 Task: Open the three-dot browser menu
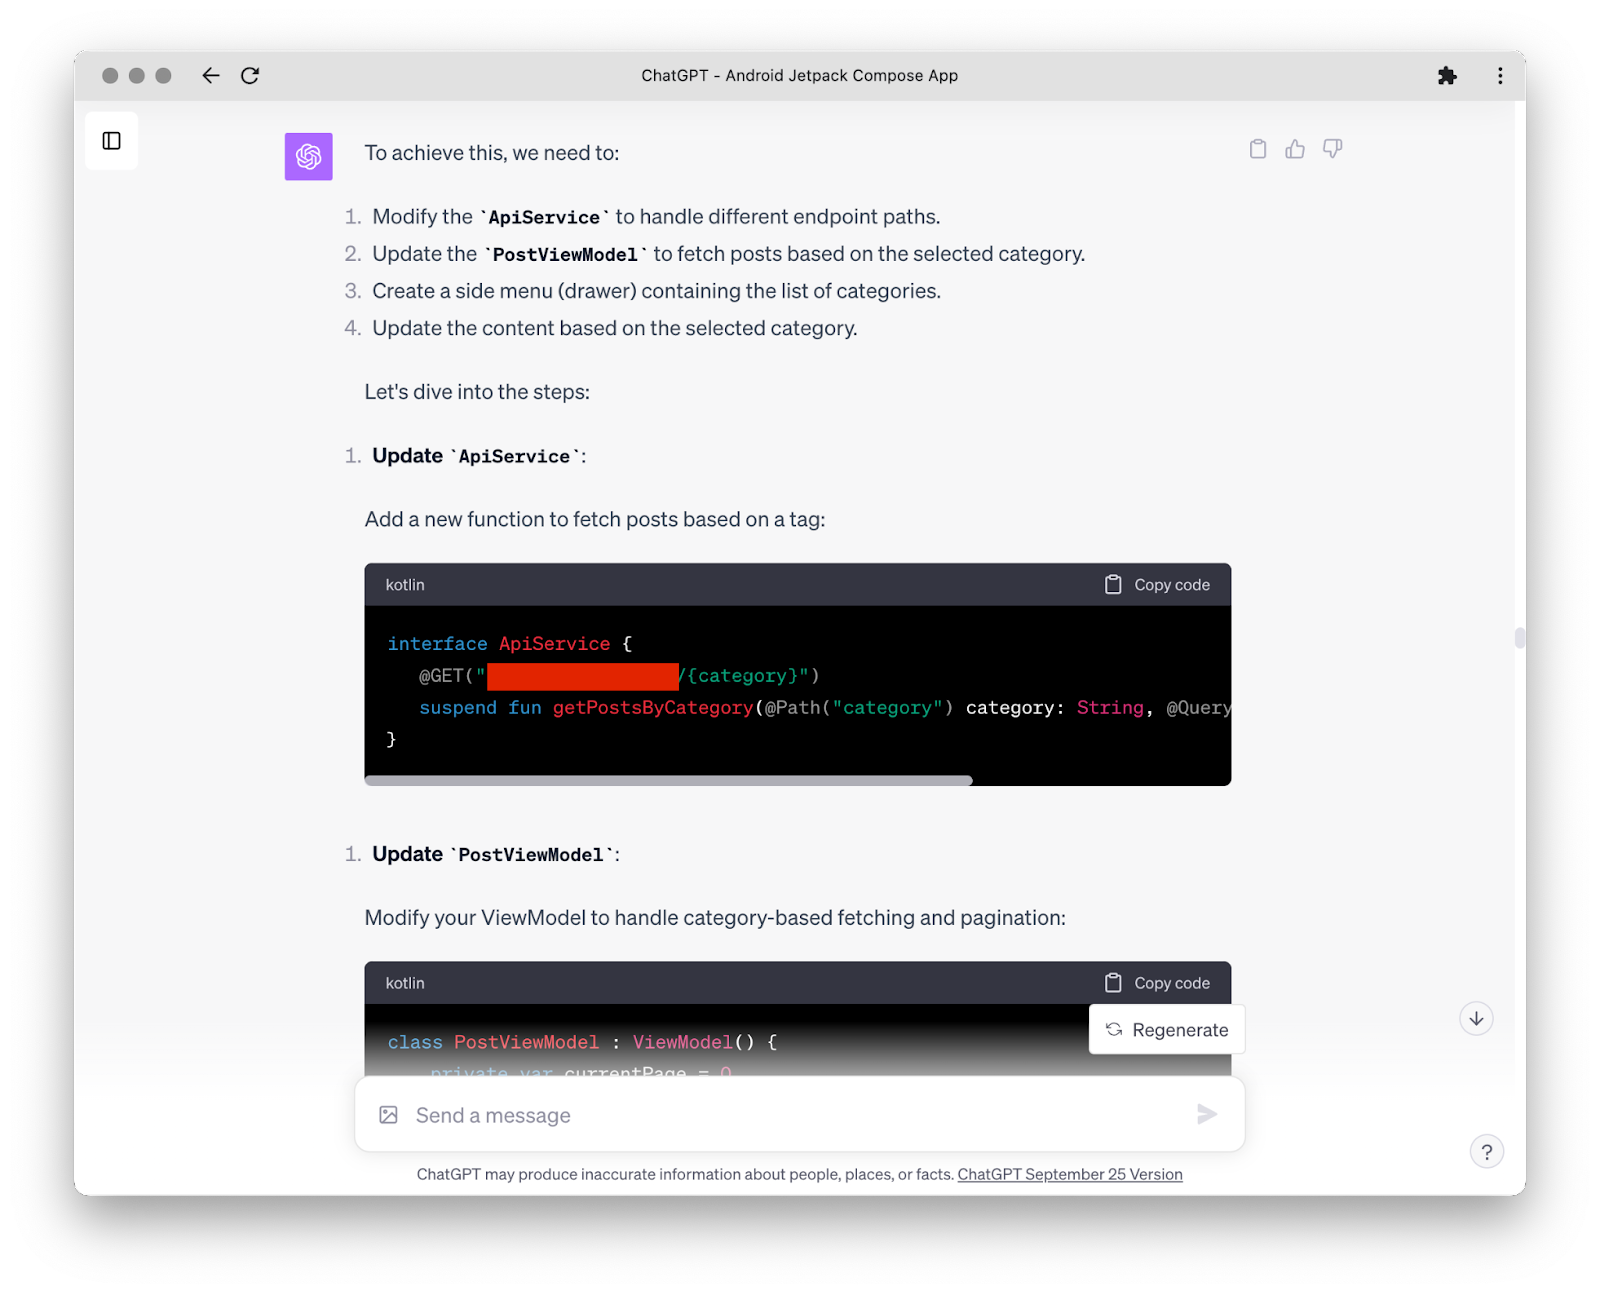(x=1499, y=76)
